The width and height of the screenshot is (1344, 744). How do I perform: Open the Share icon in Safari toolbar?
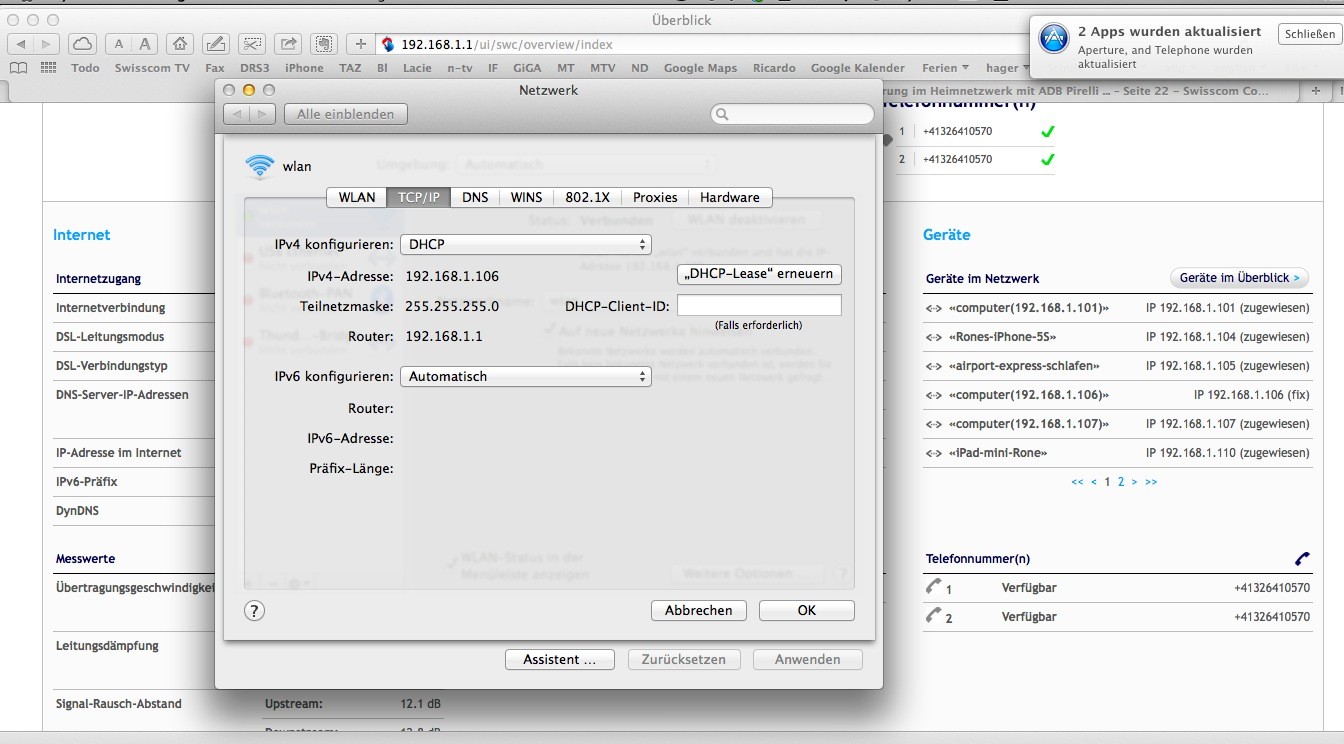click(x=287, y=44)
